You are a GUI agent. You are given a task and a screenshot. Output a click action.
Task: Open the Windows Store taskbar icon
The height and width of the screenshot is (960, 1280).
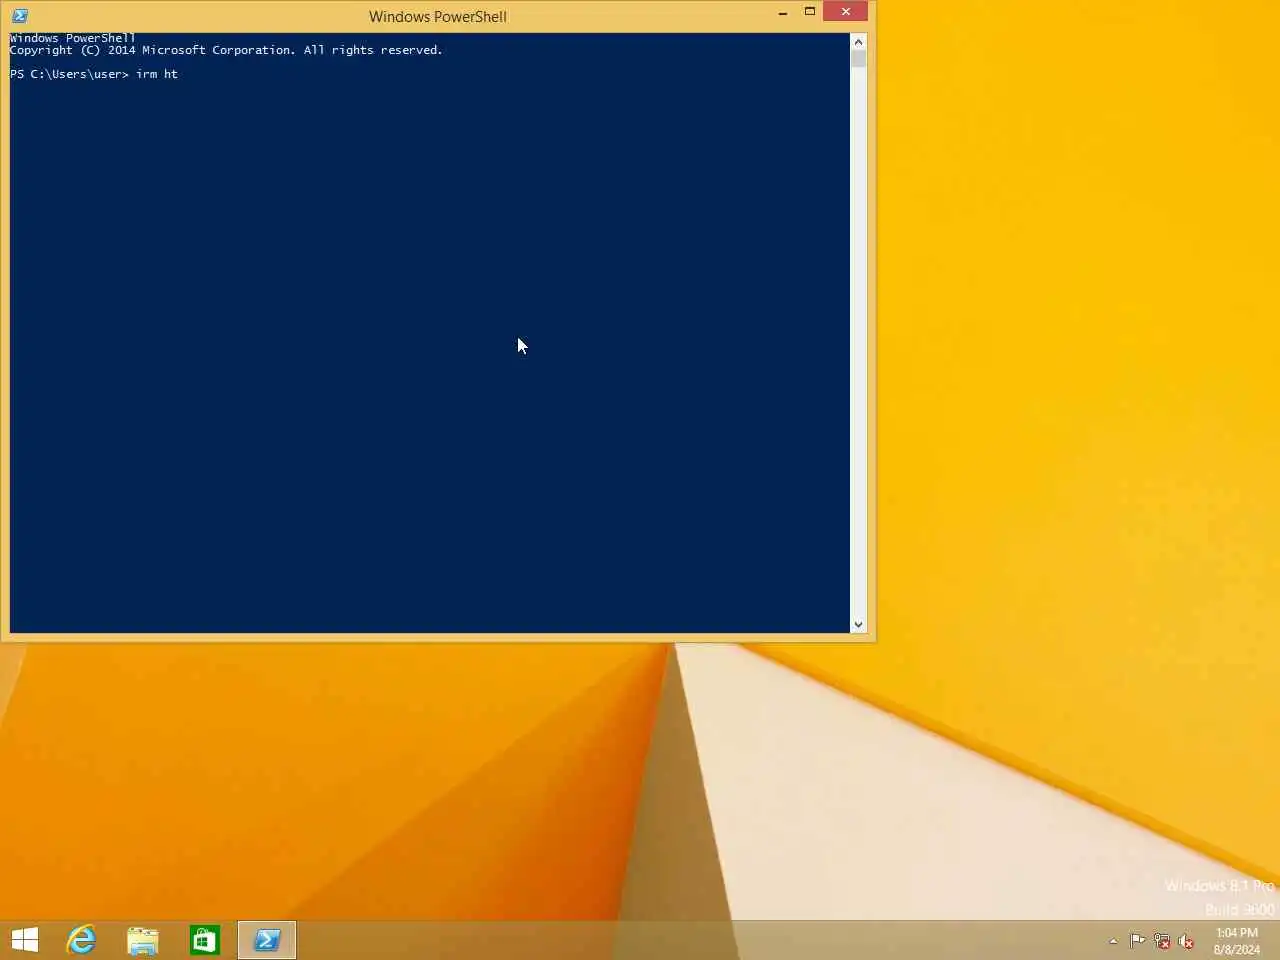(205, 940)
